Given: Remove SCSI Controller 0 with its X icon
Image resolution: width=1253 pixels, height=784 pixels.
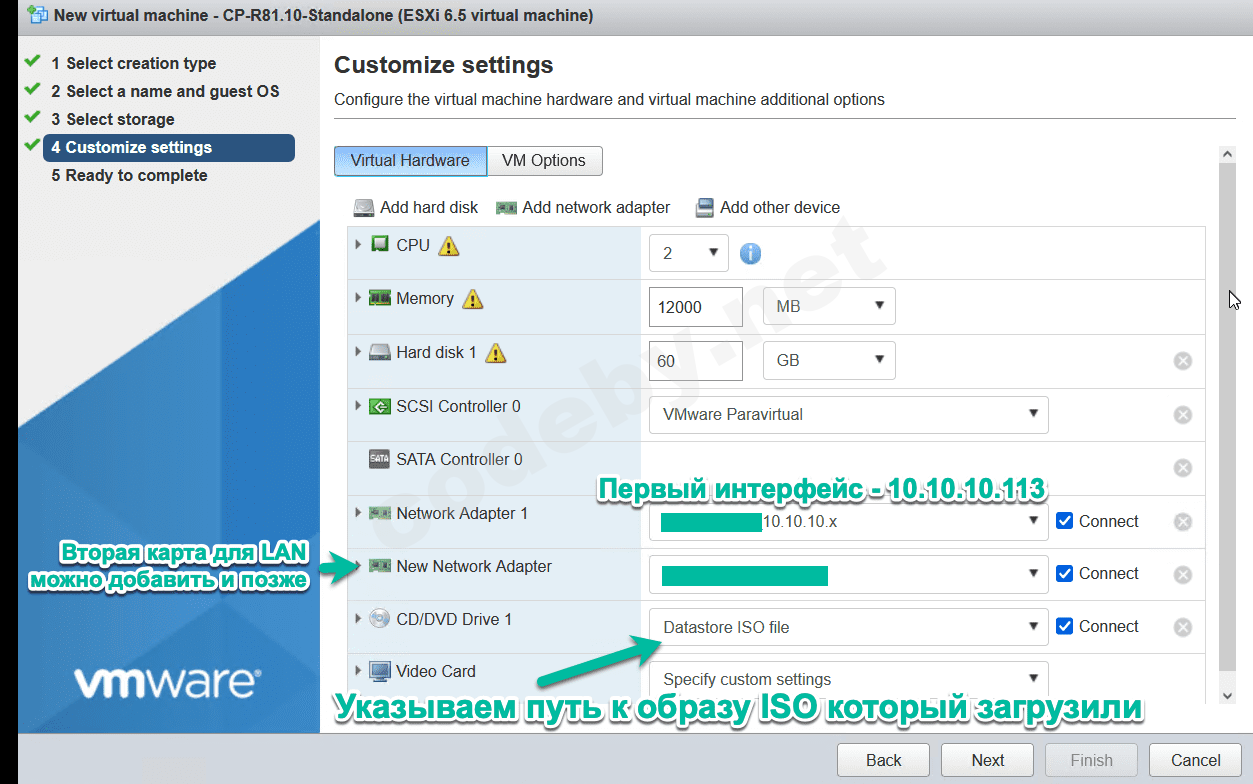Looking at the screenshot, I should coord(1183,415).
